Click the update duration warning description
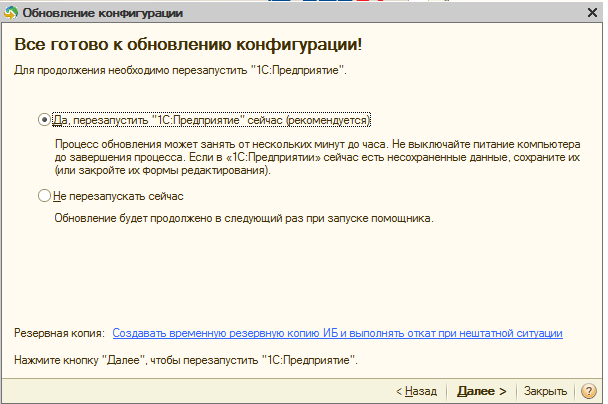 [317, 158]
